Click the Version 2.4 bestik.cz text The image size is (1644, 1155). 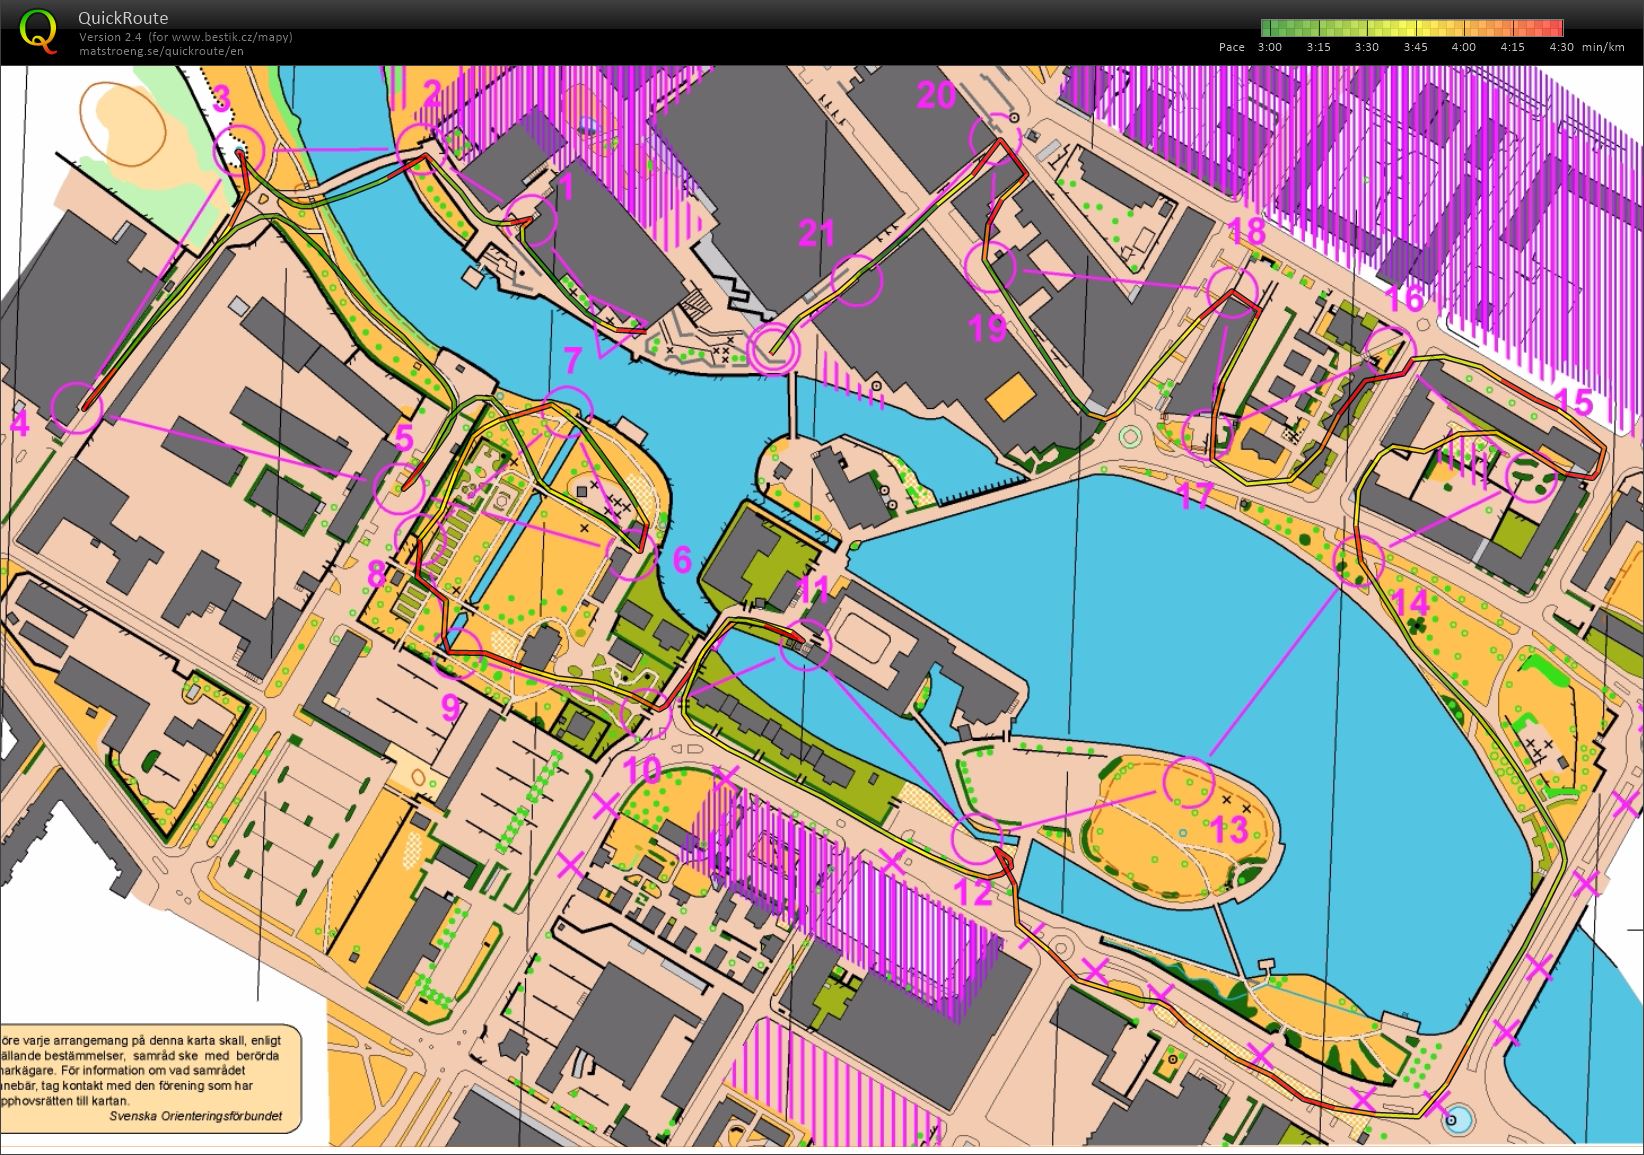pyautogui.click(x=186, y=37)
